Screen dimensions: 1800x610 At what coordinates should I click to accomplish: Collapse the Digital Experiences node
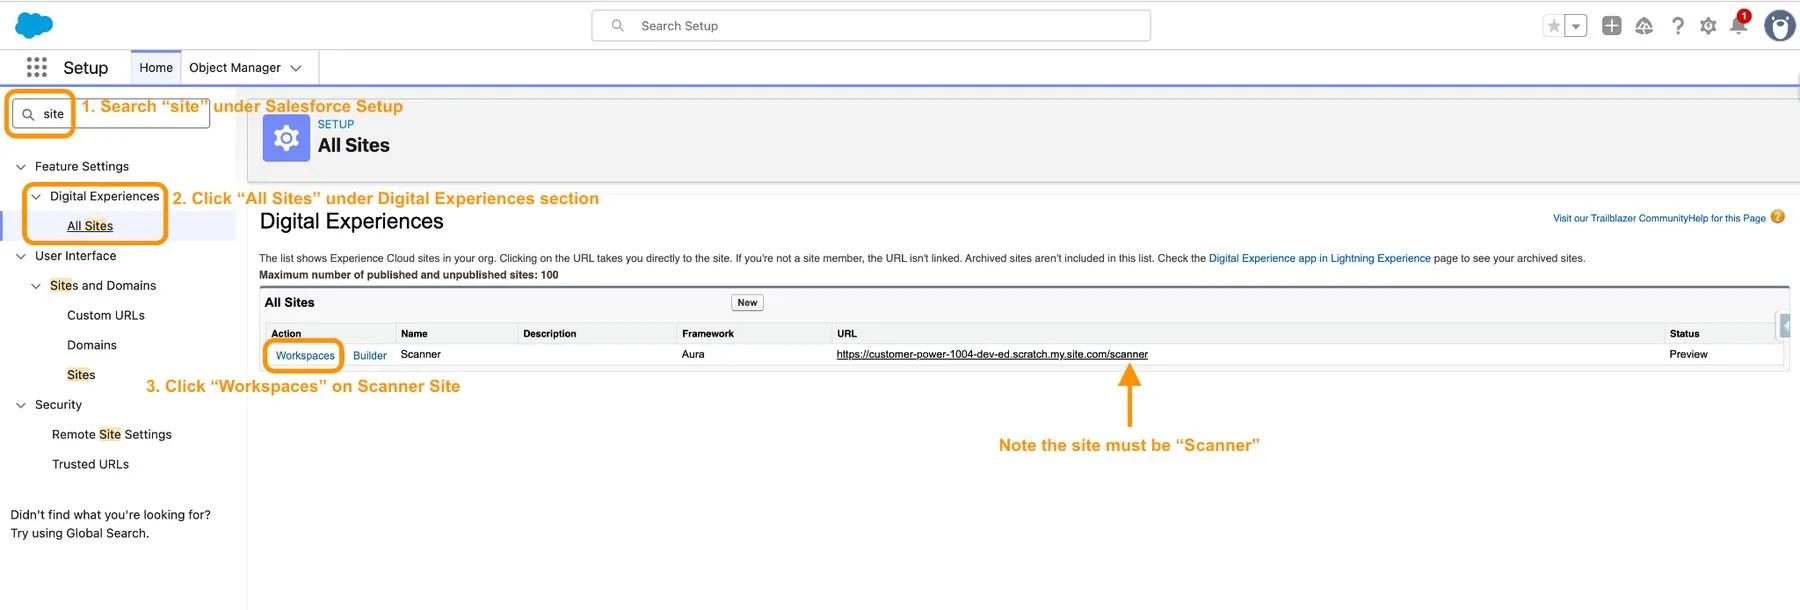click(x=36, y=197)
